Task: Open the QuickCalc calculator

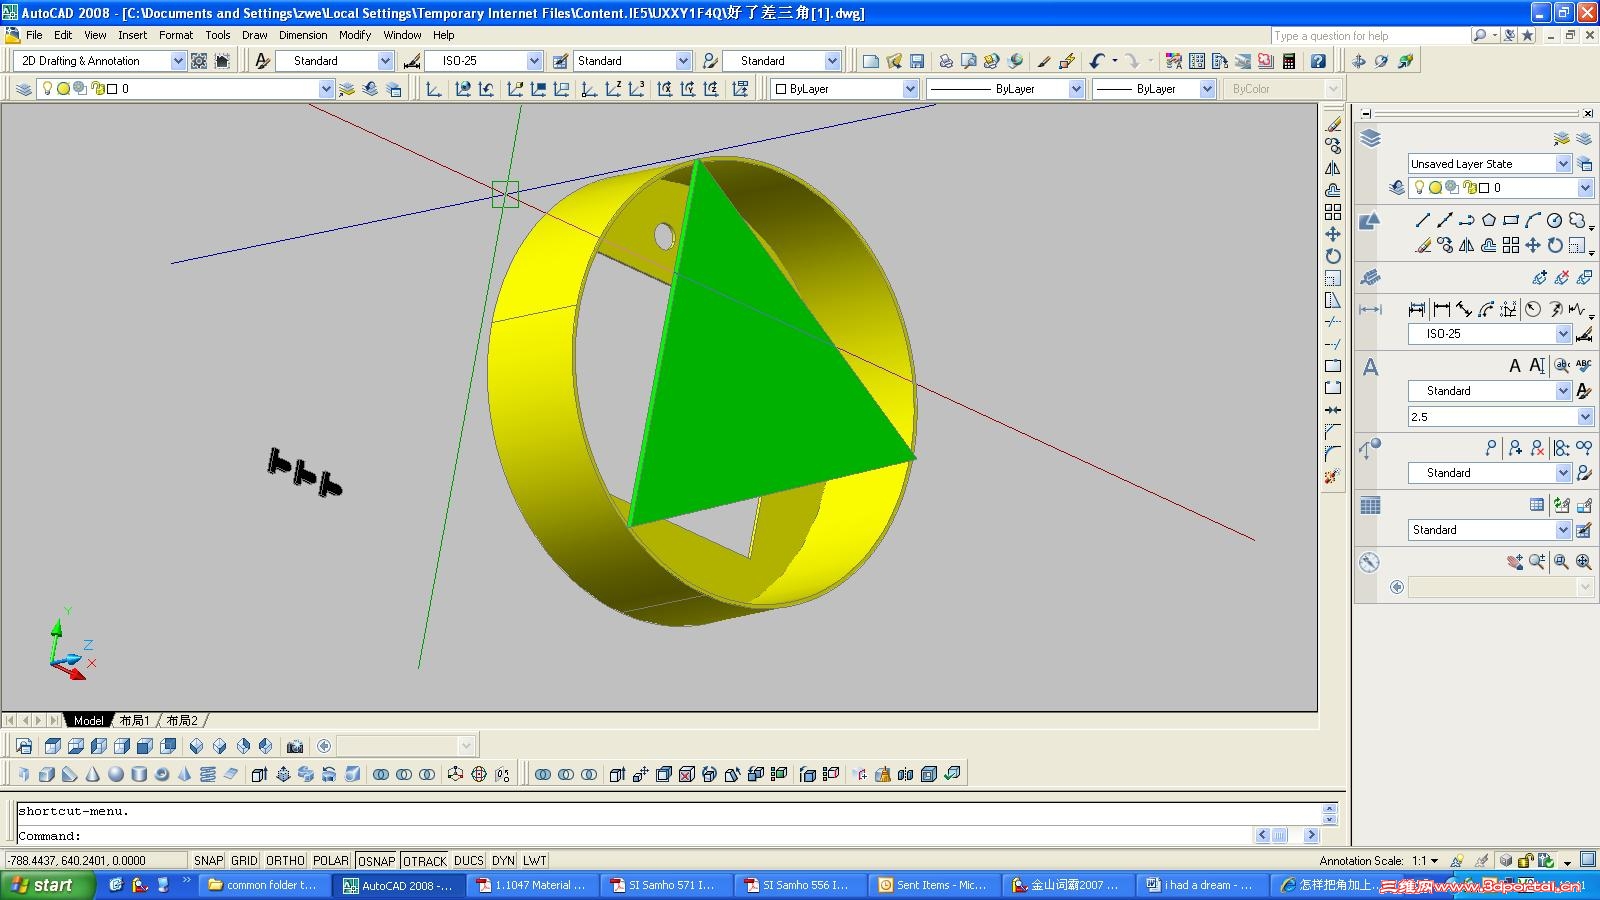Action: [x=1289, y=61]
